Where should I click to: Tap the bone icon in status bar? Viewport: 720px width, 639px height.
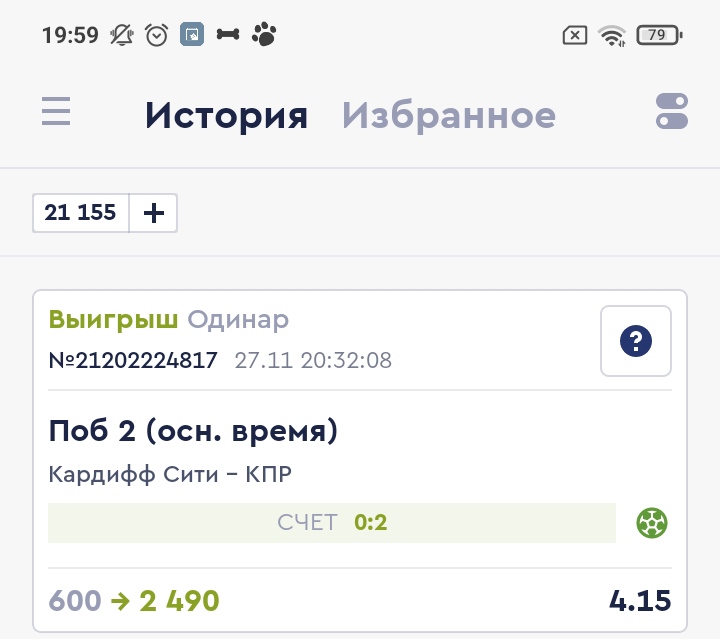(228, 36)
